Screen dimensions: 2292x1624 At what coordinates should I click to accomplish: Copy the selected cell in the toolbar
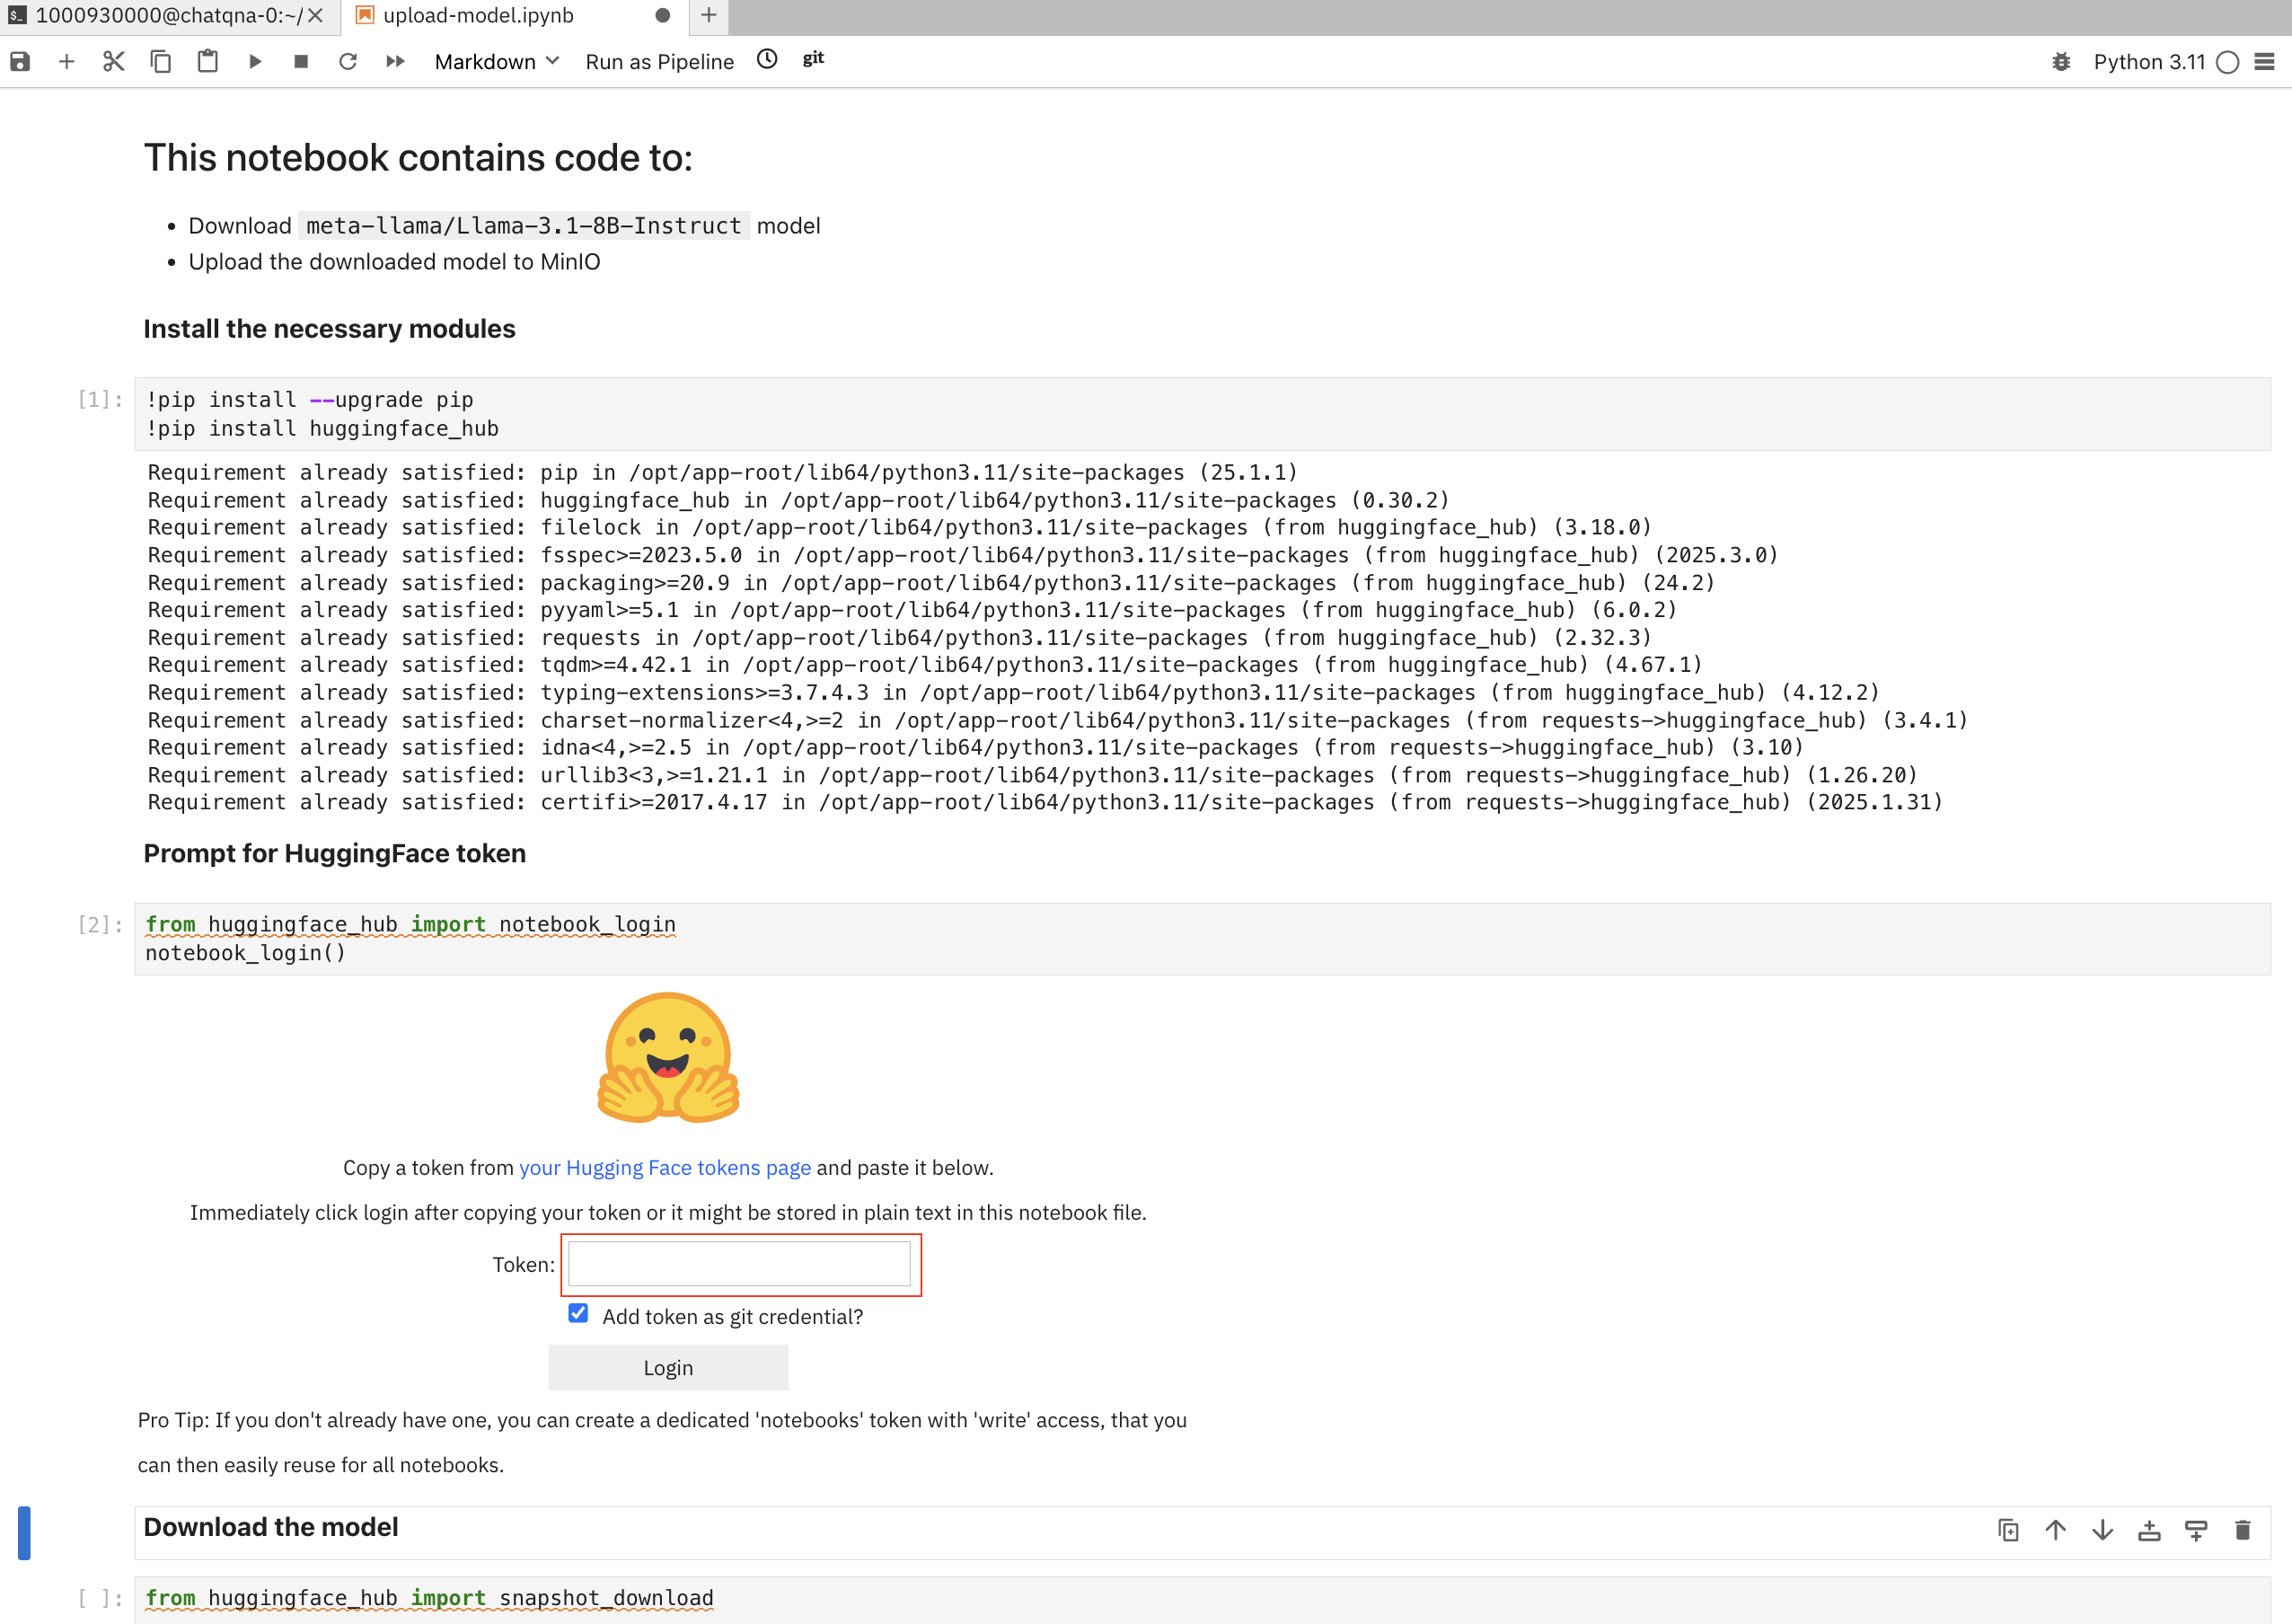[x=160, y=62]
